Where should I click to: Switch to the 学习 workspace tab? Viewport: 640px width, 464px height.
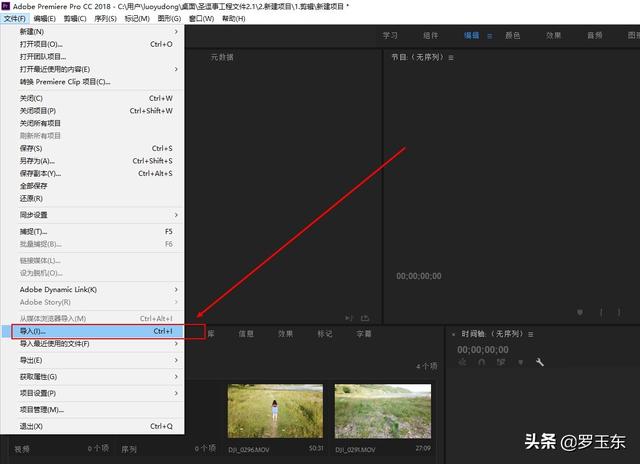390,36
